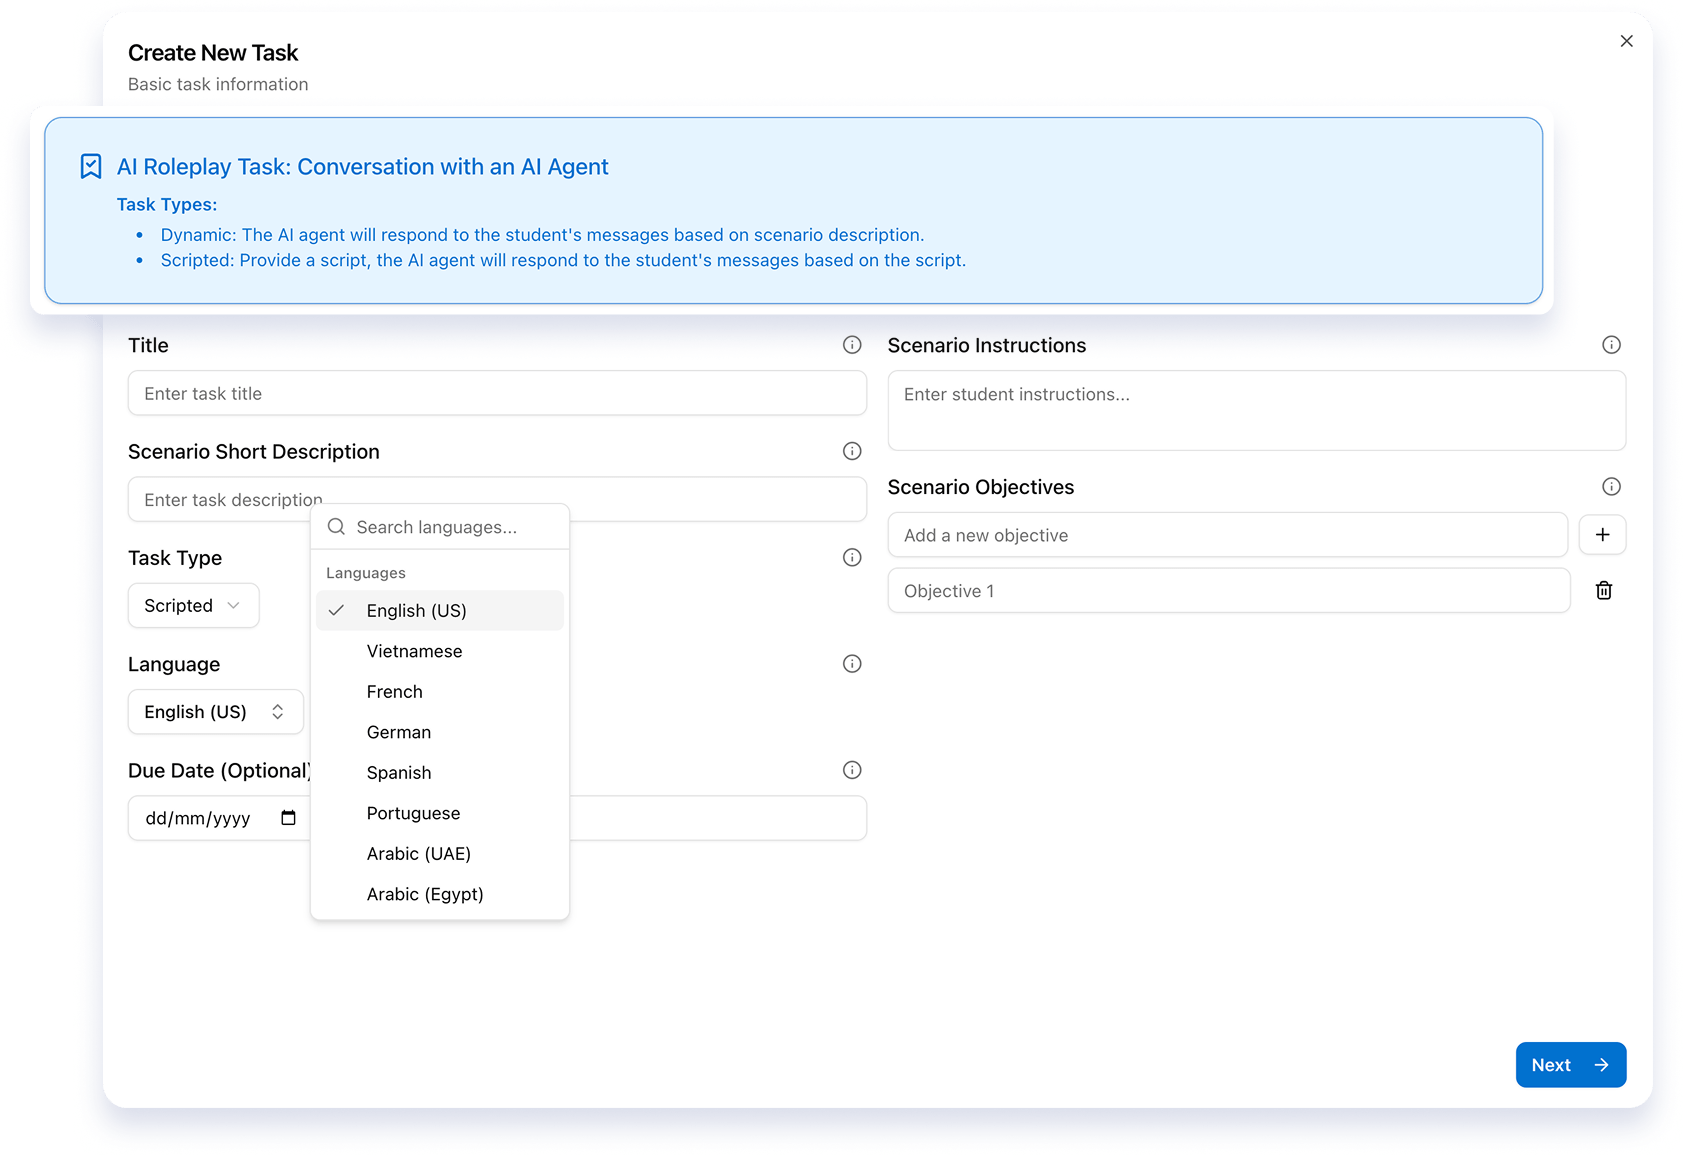Delete Objective 1 using the trash icon
The width and height of the screenshot is (1683, 1156).
coord(1604,590)
